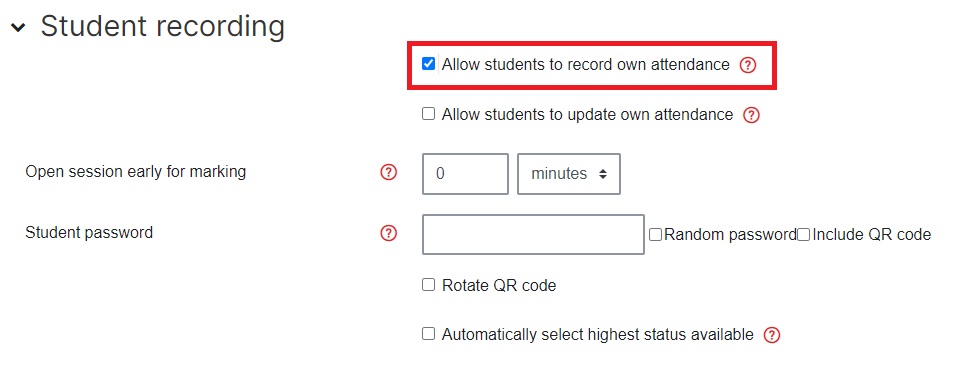Screen dimensions: 972x376
Task: Open help for recording own attendance
Action: [x=748, y=65]
